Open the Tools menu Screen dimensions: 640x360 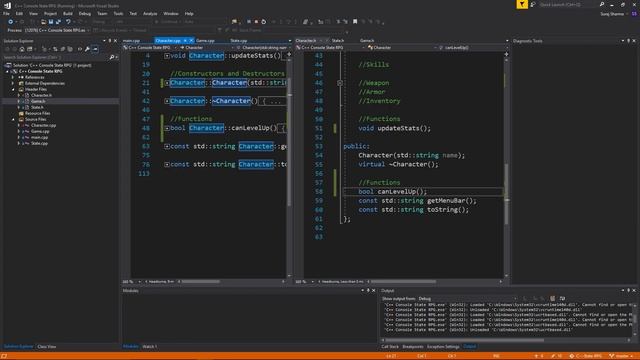coord(118,13)
